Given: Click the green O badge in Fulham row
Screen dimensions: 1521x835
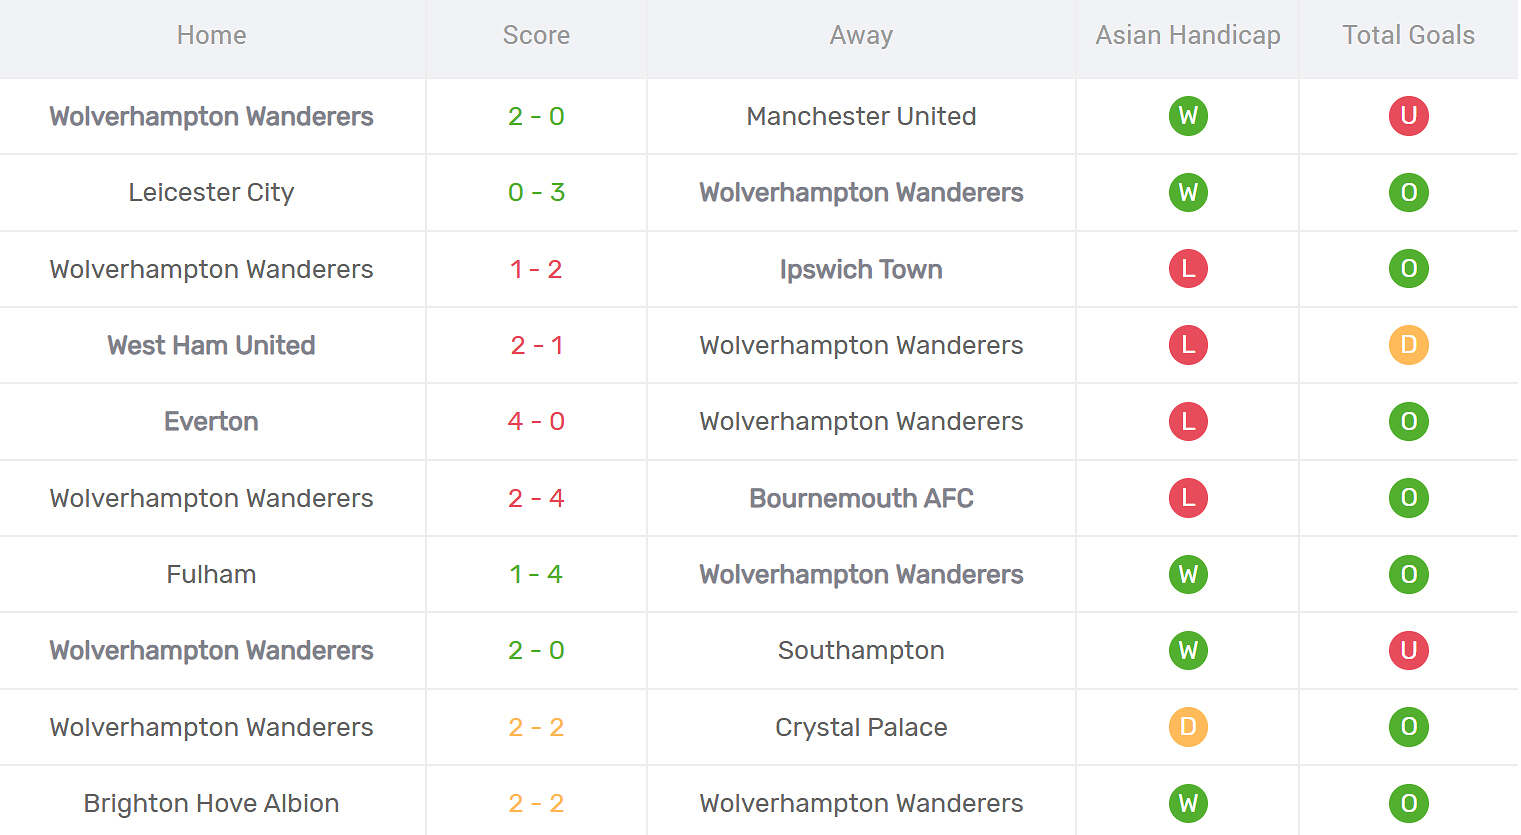Looking at the screenshot, I should click(1408, 574).
